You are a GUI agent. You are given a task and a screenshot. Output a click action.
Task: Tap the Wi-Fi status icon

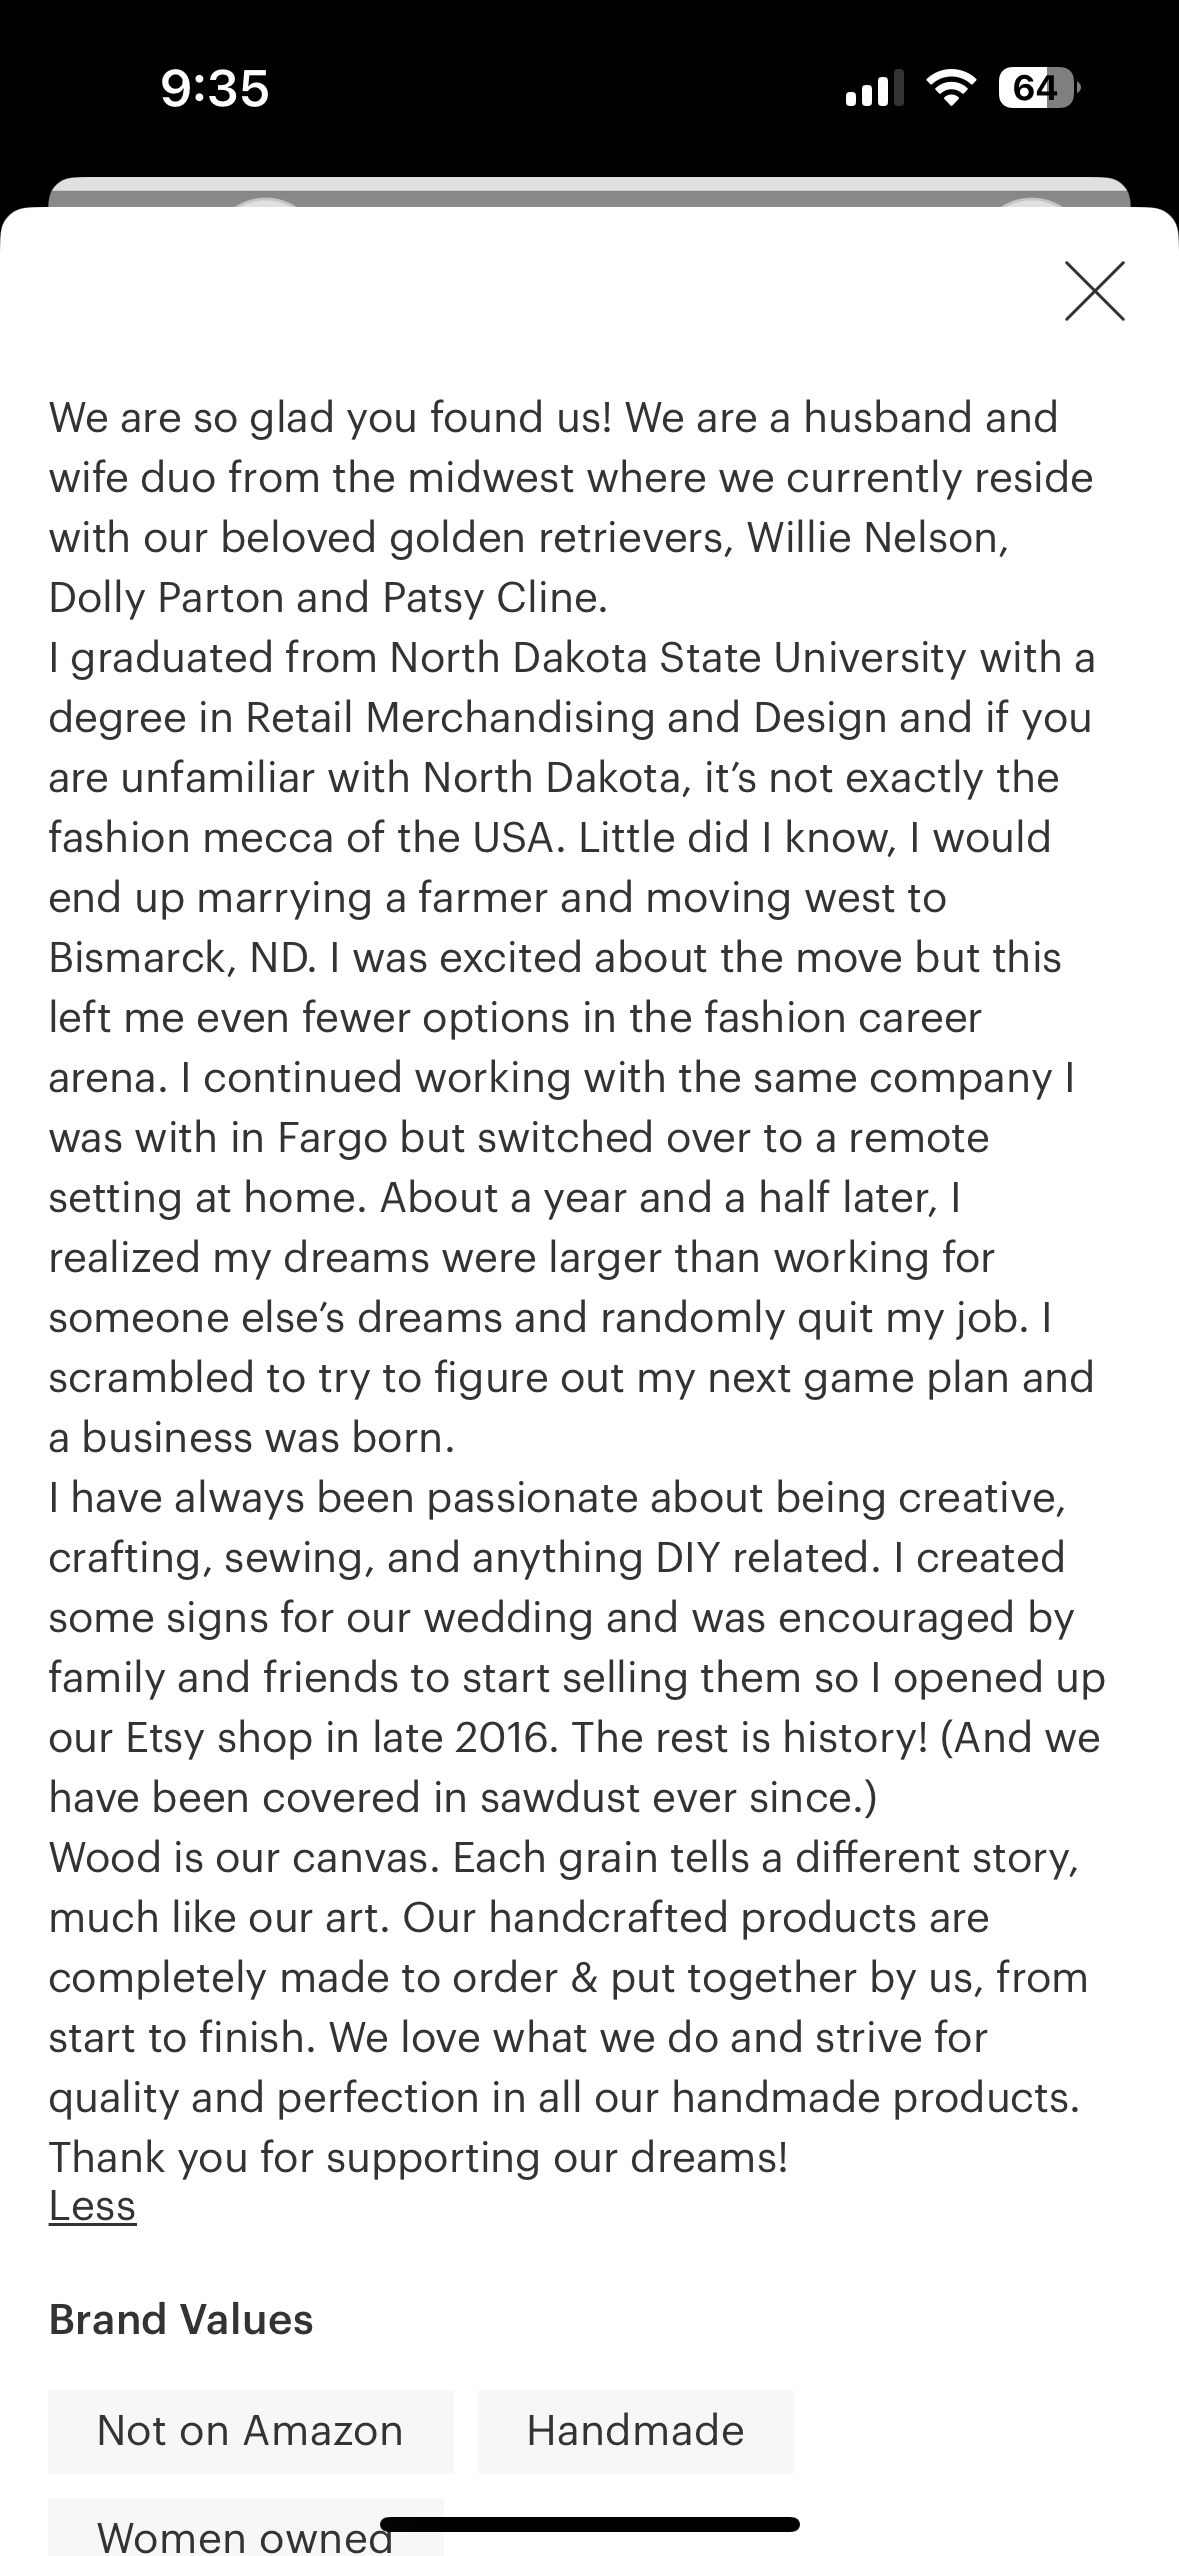coord(951,89)
